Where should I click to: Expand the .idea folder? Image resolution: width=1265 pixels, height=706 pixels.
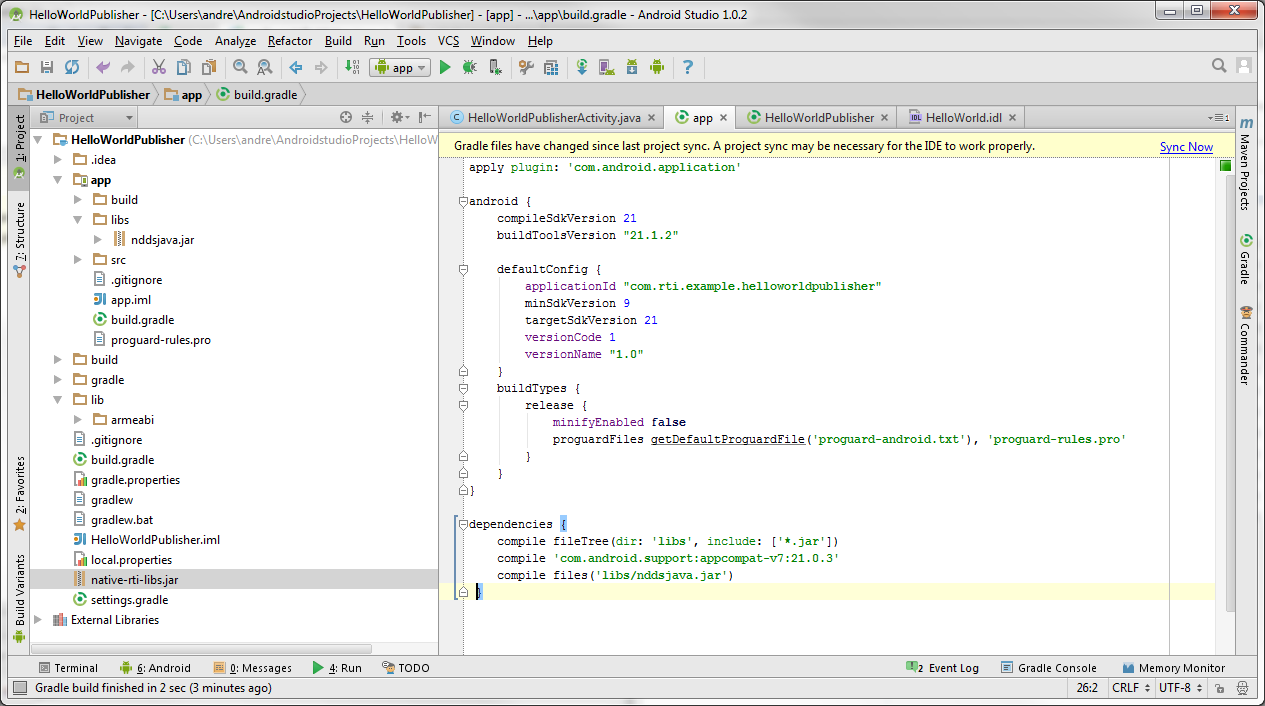click(x=58, y=160)
